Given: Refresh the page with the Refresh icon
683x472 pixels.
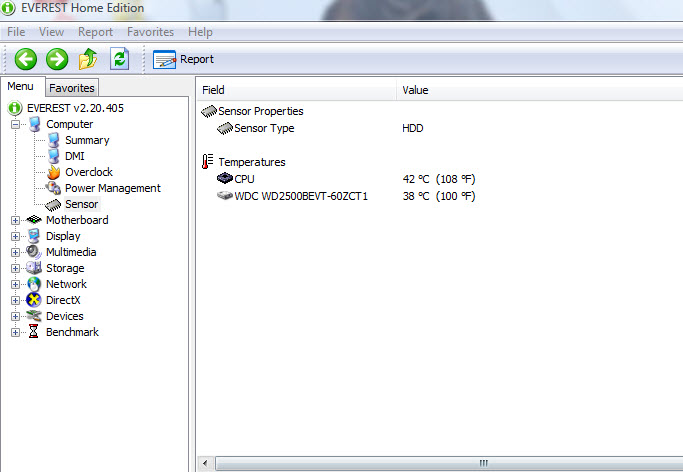Looking at the screenshot, I should [x=119, y=59].
